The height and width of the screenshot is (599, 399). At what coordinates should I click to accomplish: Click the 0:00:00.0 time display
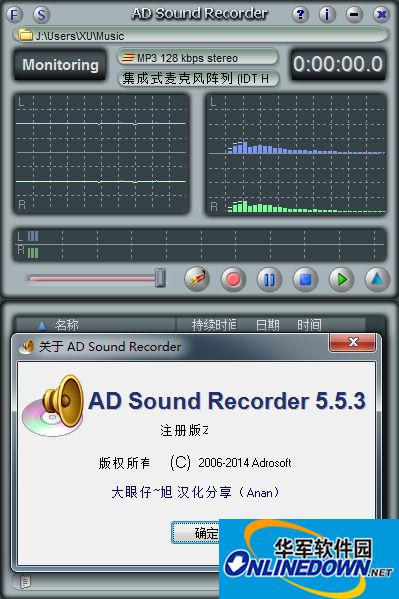[338, 64]
